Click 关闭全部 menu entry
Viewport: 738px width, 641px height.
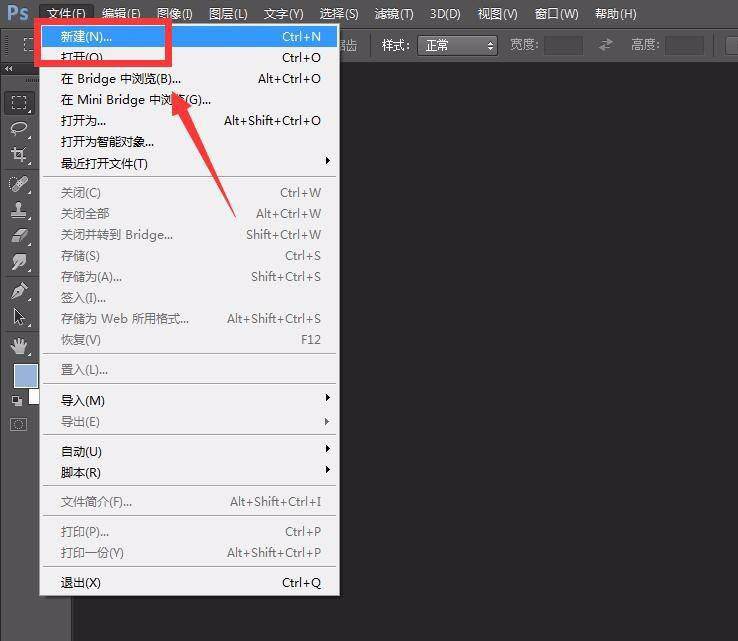click(190, 214)
